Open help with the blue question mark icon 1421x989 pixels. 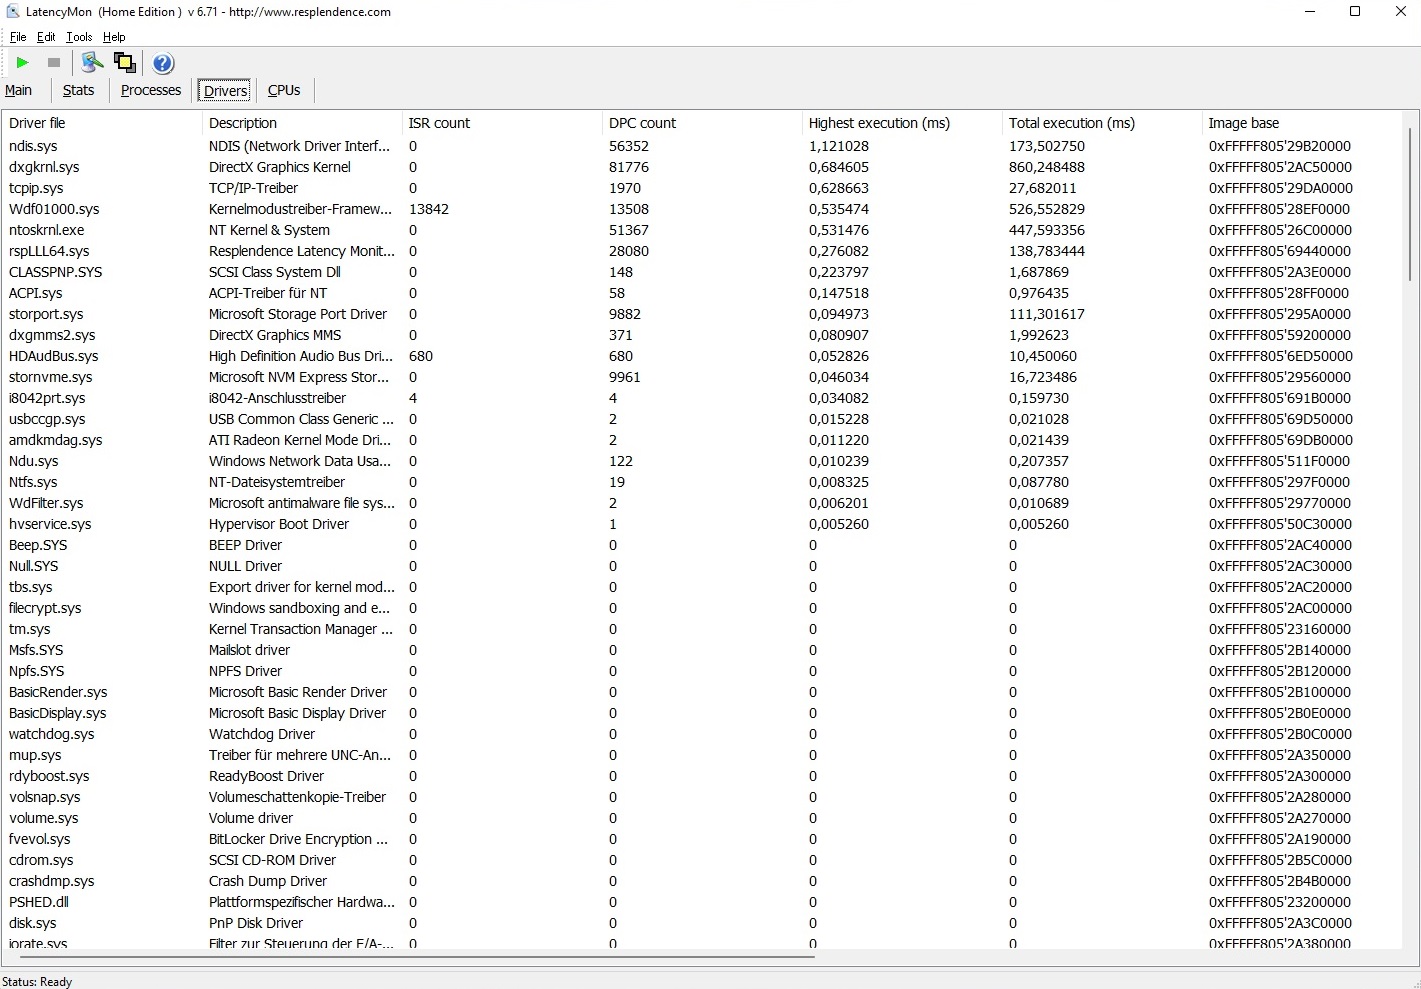coord(163,63)
